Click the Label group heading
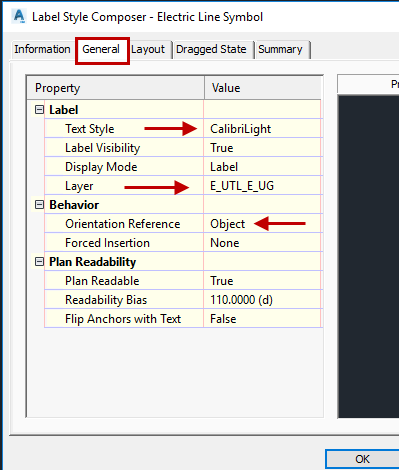Screen dimensions: 399x470 [64, 110]
